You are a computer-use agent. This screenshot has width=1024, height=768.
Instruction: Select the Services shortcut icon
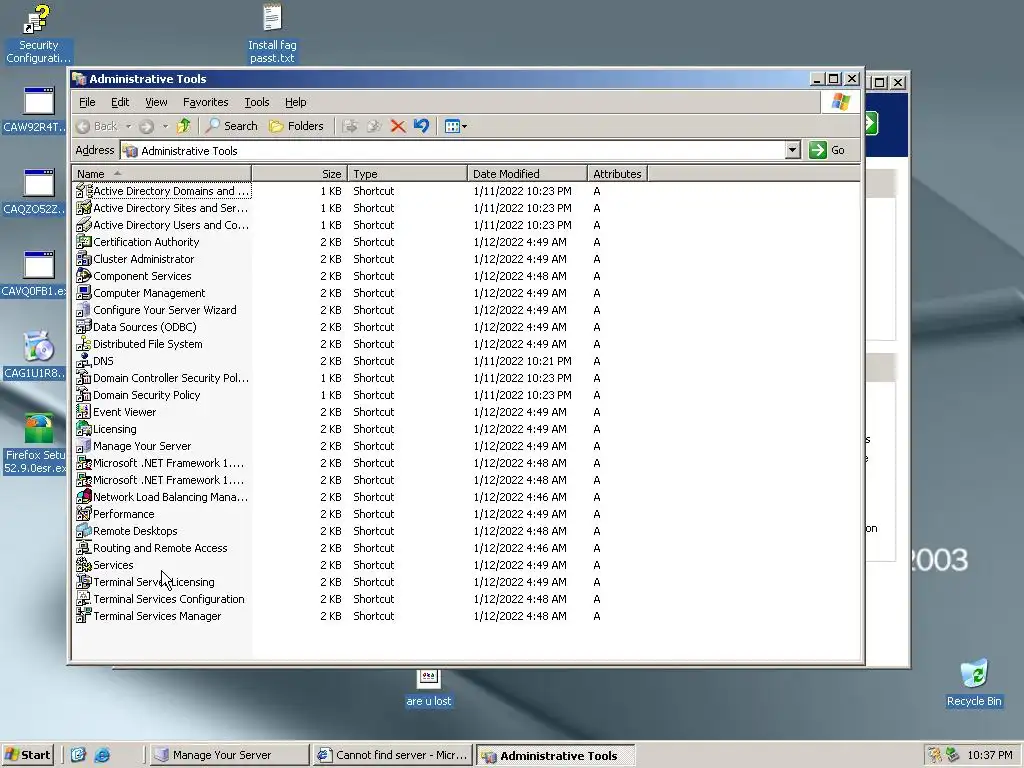click(x=84, y=564)
